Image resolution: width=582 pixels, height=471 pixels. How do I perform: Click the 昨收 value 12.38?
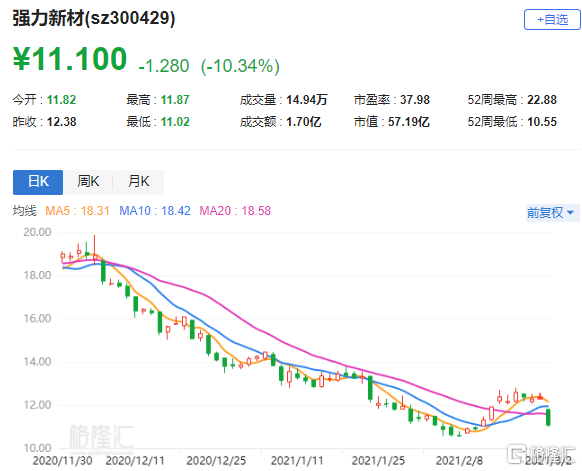(61, 122)
